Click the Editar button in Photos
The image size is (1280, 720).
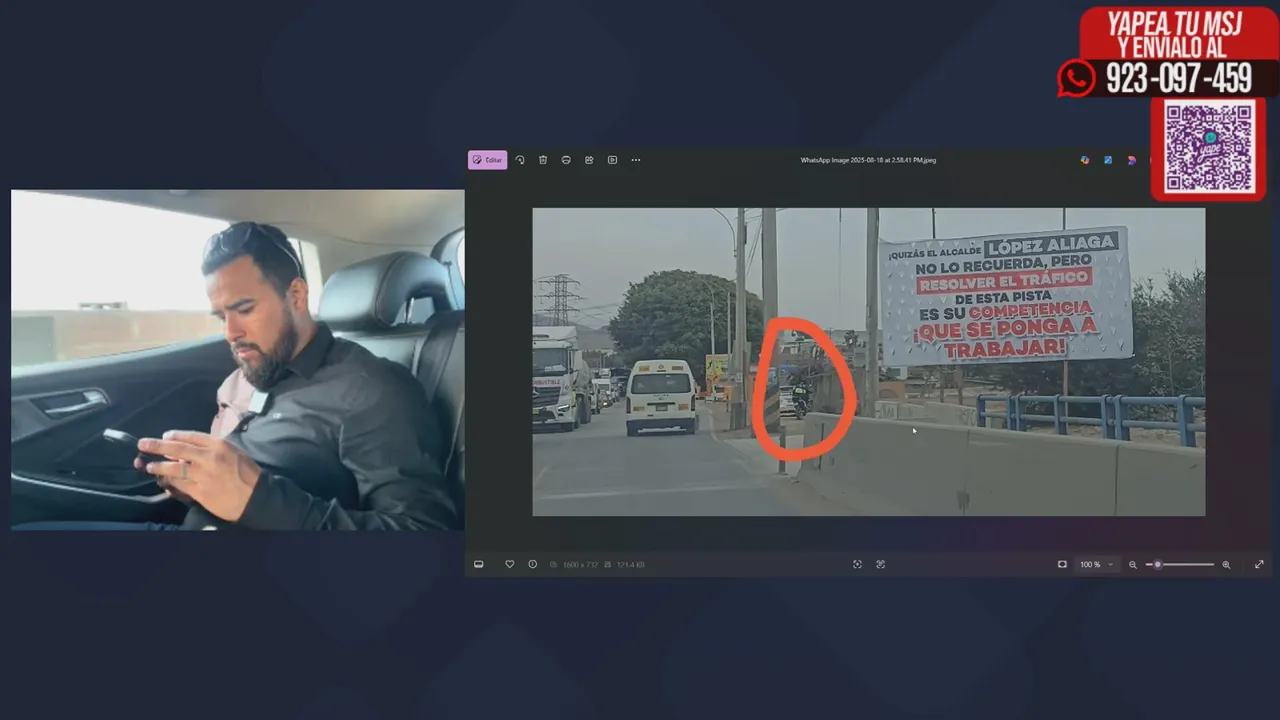click(x=487, y=160)
